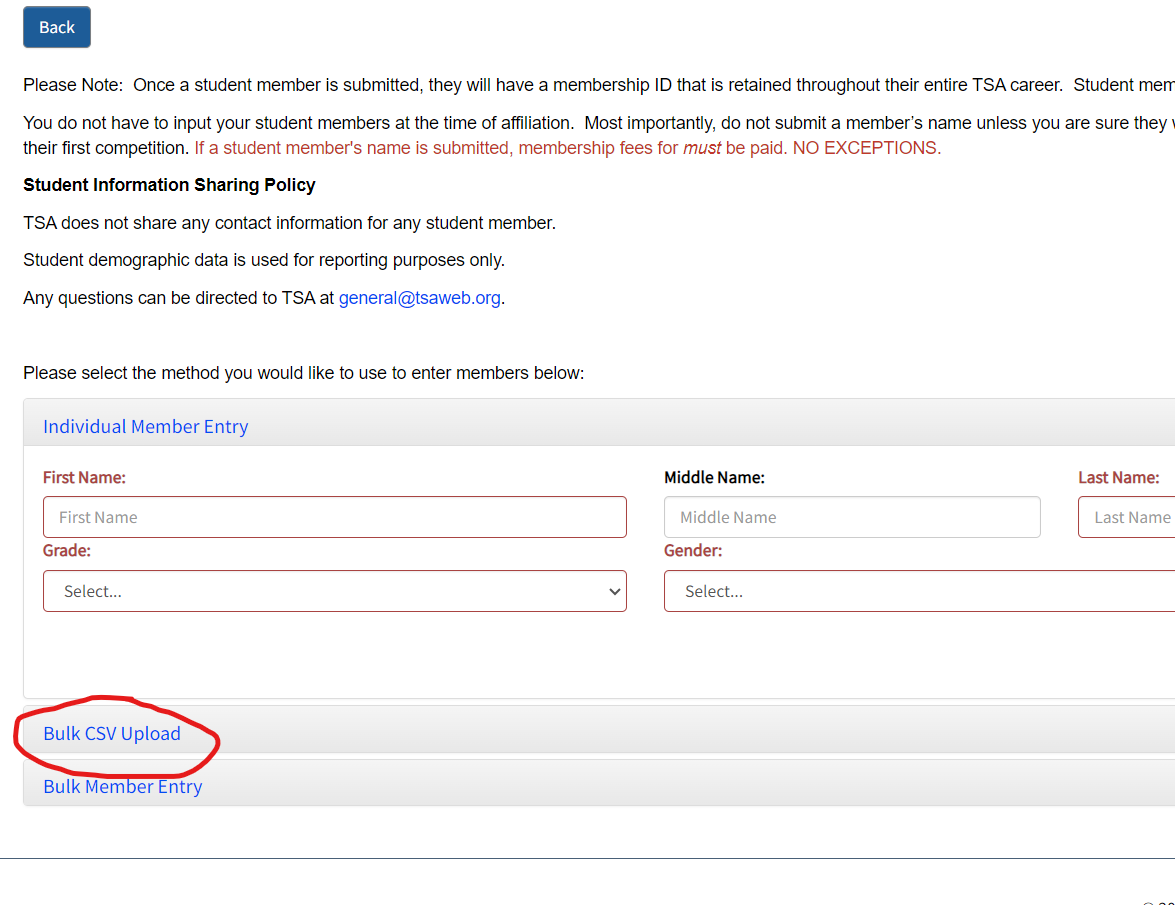Click the red Last Name label
1175x905 pixels.
(x=1118, y=478)
